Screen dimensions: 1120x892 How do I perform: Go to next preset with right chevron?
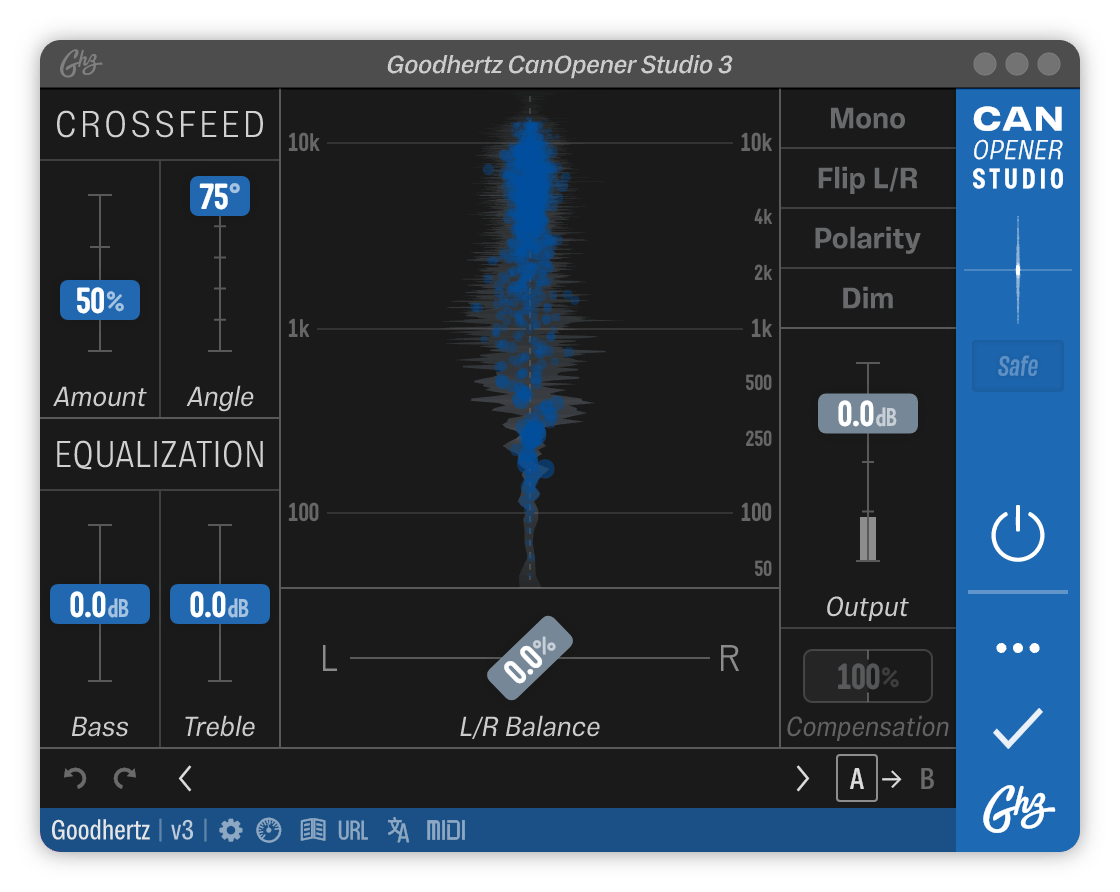click(802, 778)
